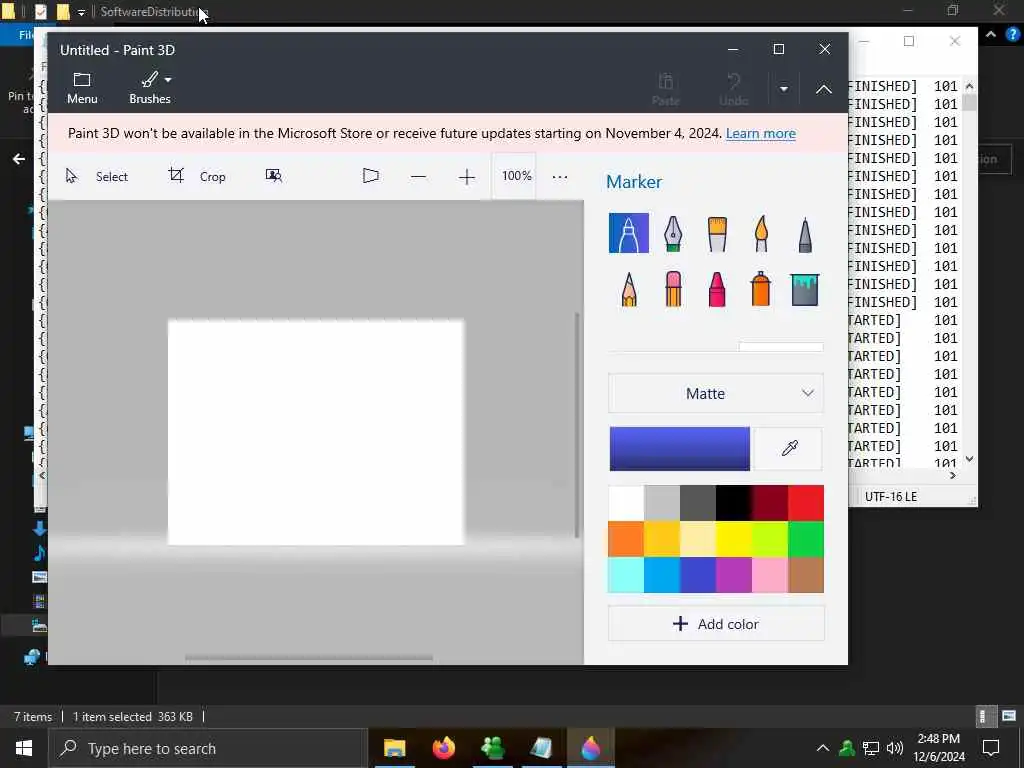Click the Notepad window's down scroll arrow
The height and width of the screenshot is (768, 1024).
[x=969, y=459]
